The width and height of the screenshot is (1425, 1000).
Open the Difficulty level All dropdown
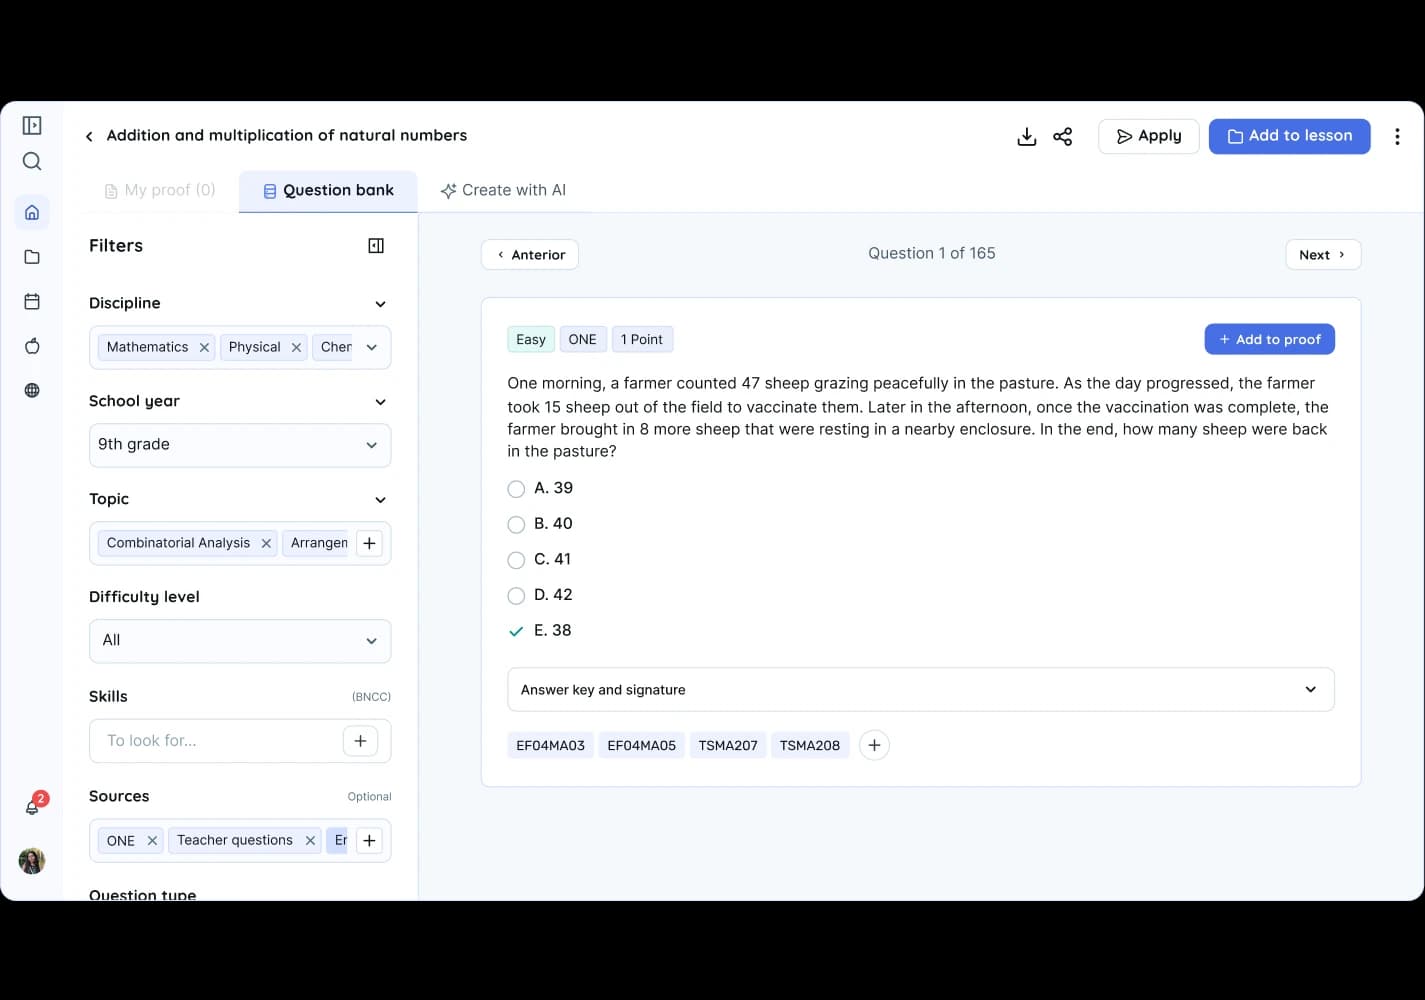click(x=240, y=641)
